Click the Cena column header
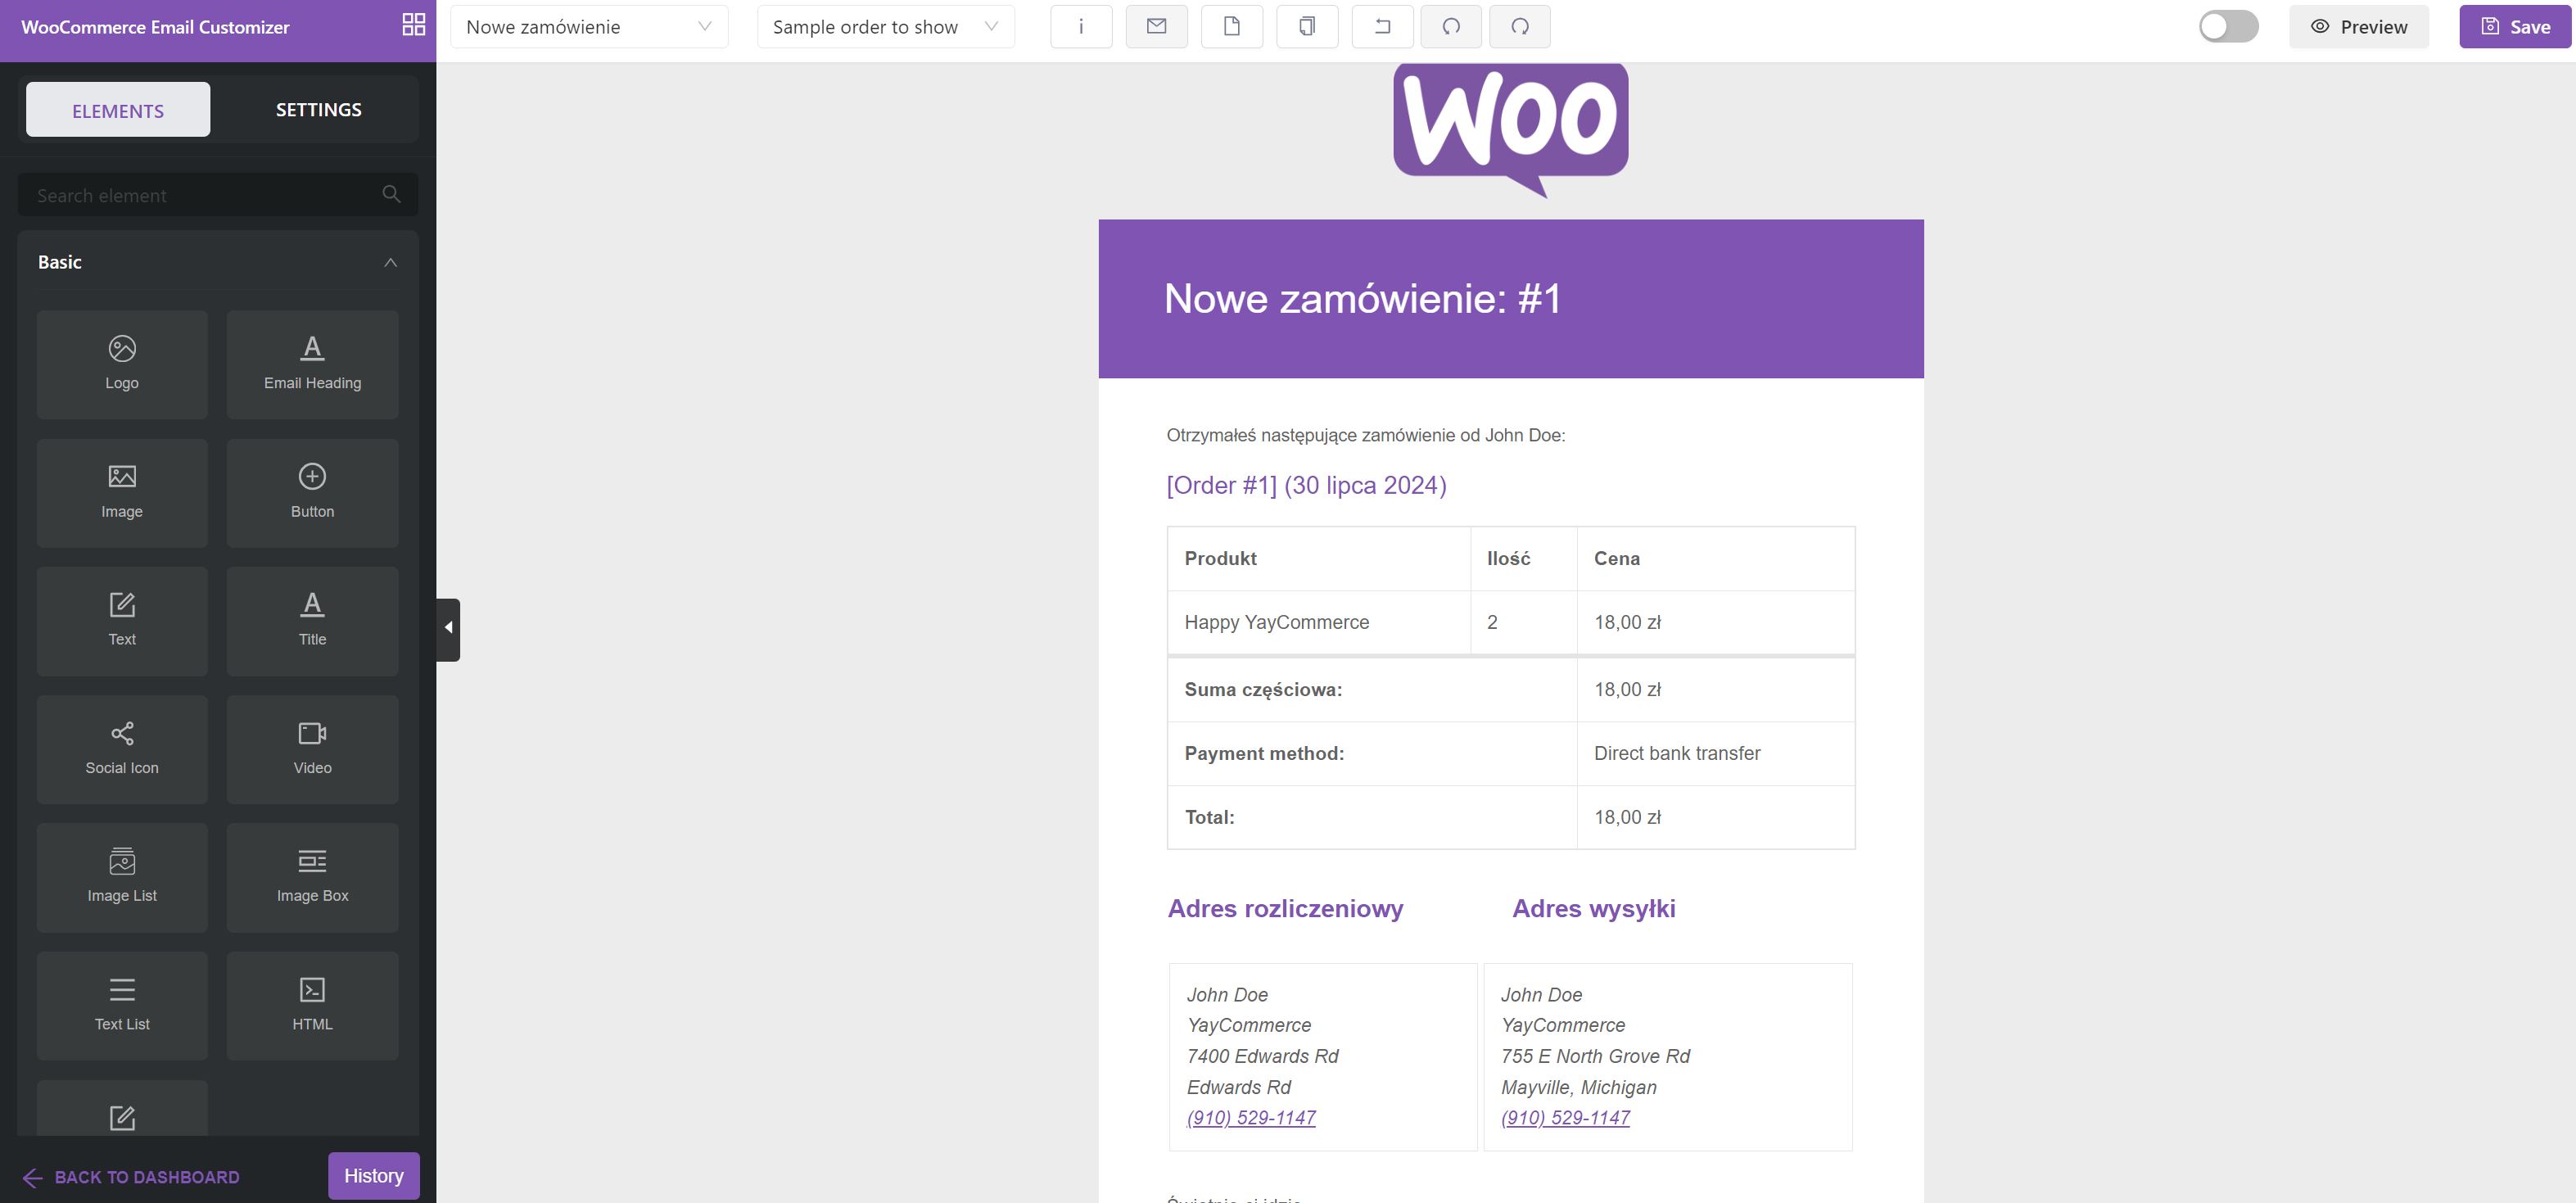Viewport: 2576px width, 1203px height. coord(1616,558)
